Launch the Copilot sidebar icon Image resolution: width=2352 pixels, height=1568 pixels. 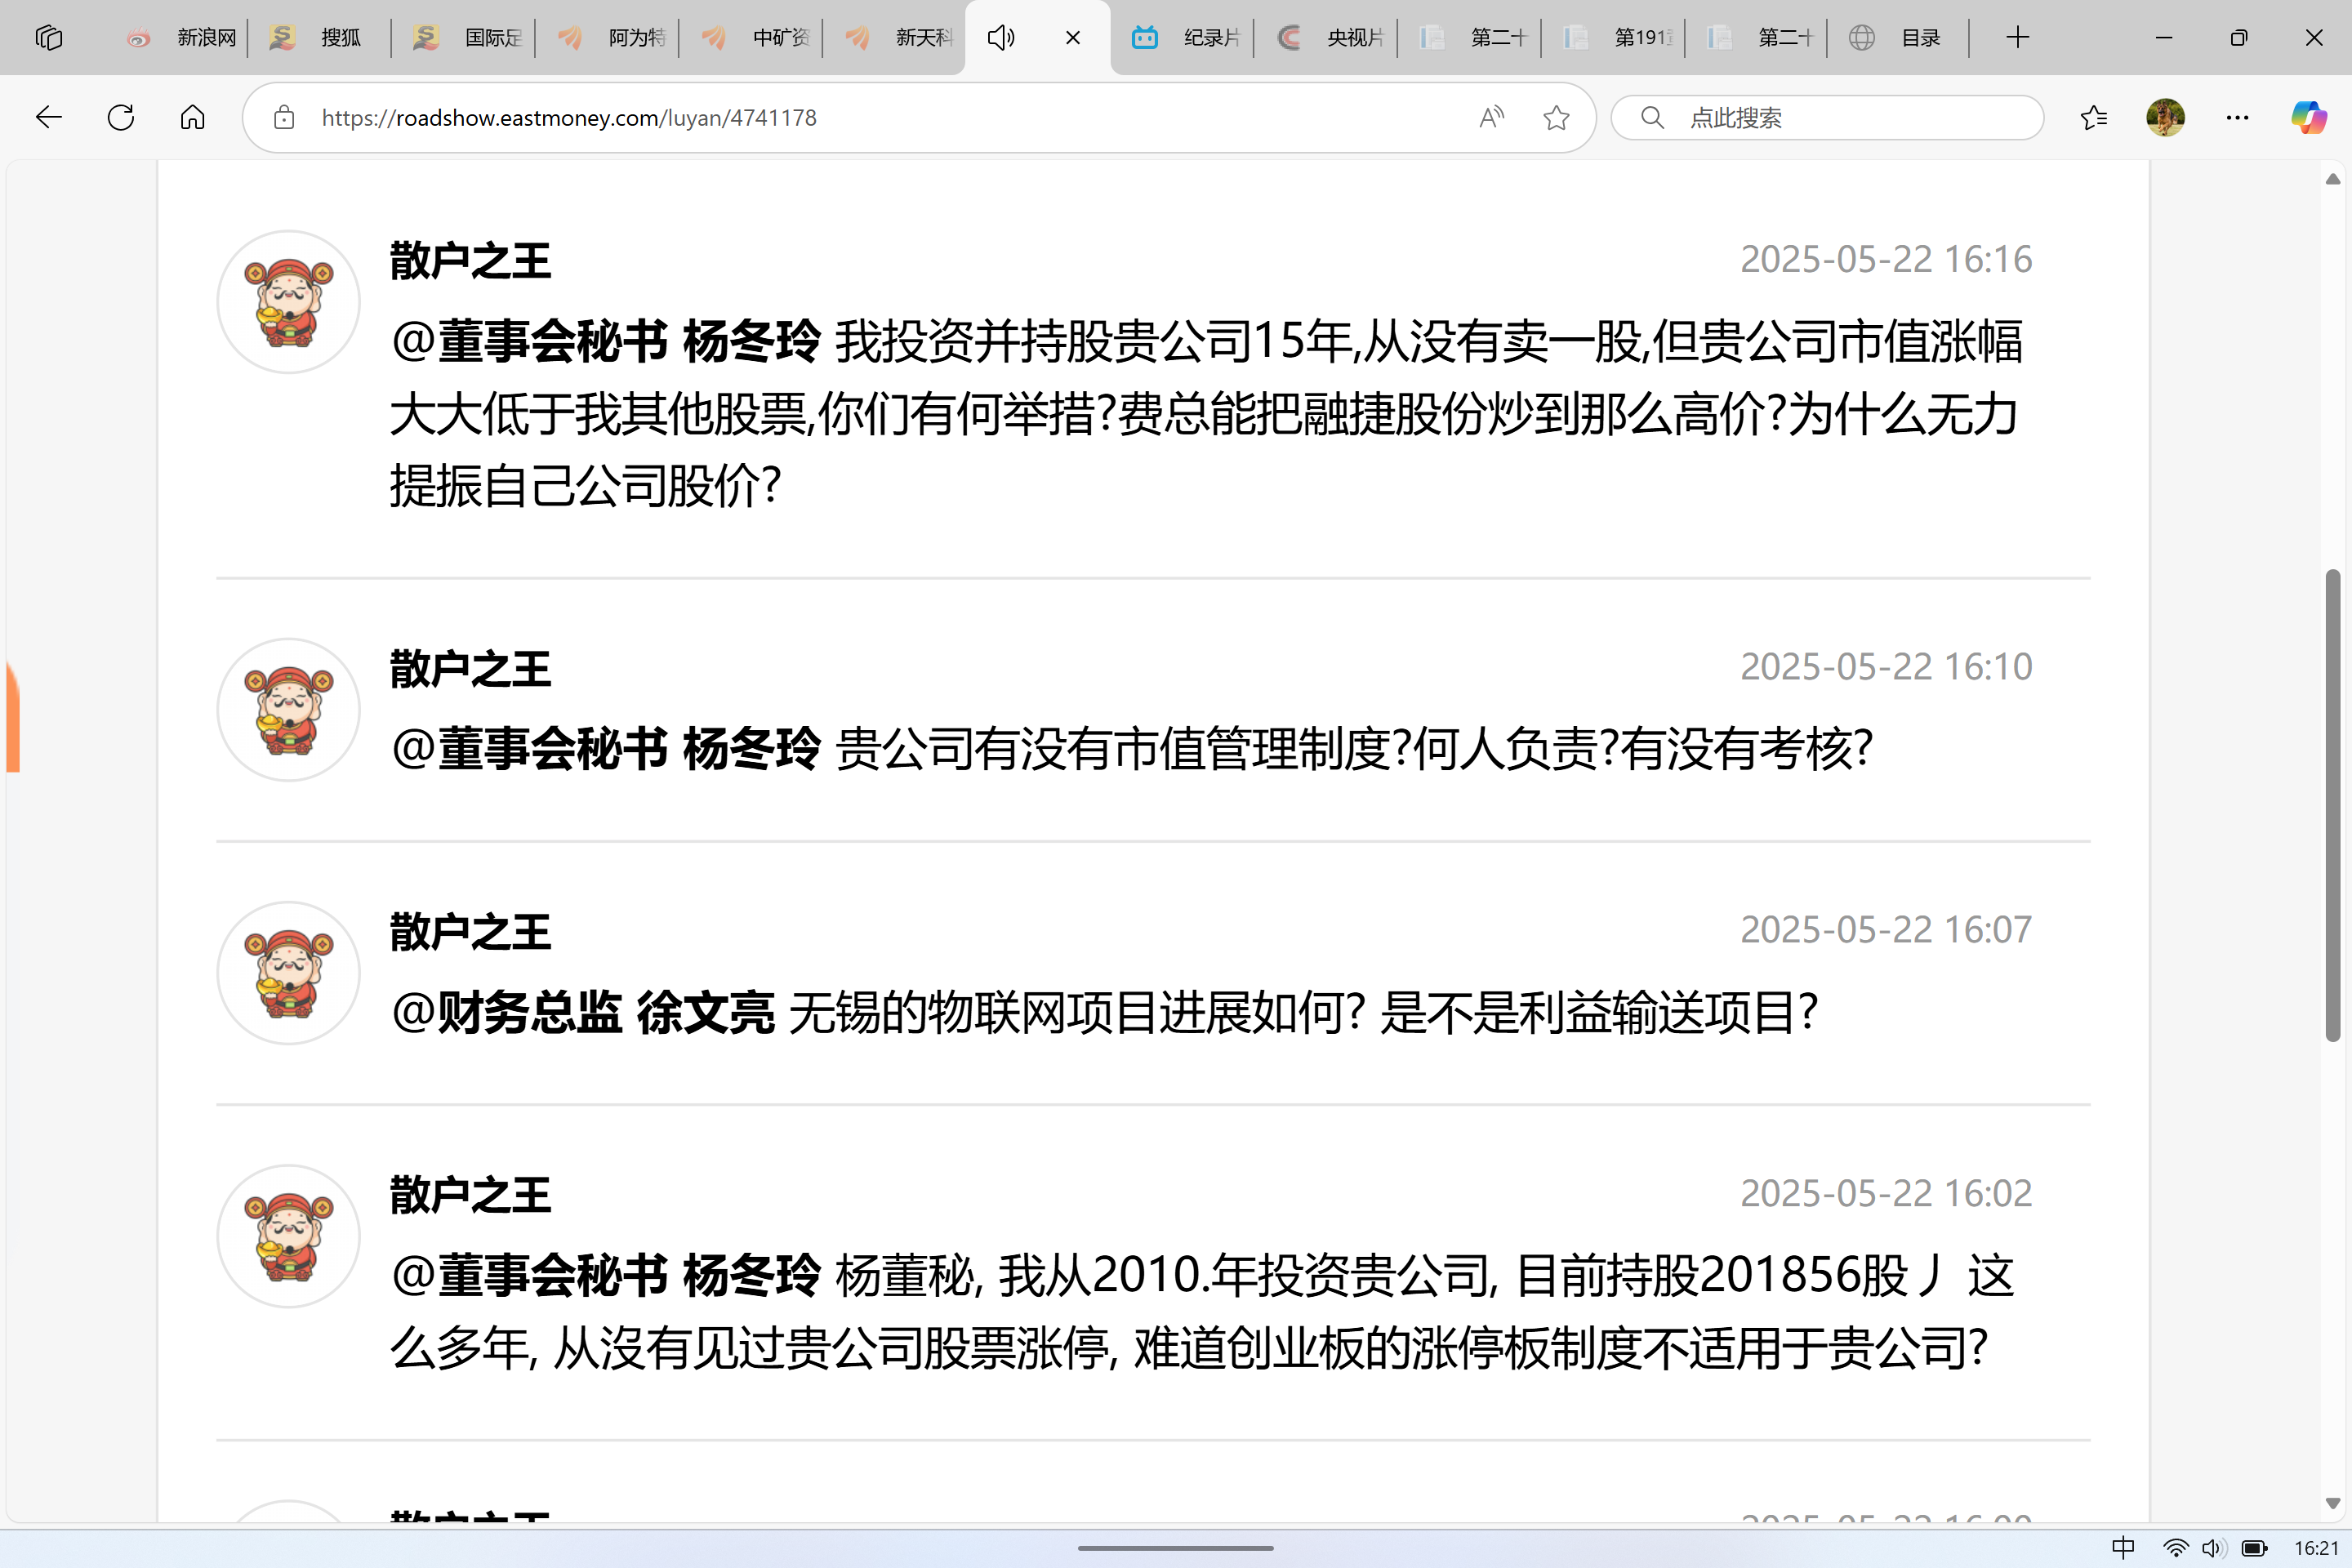(x=2309, y=118)
